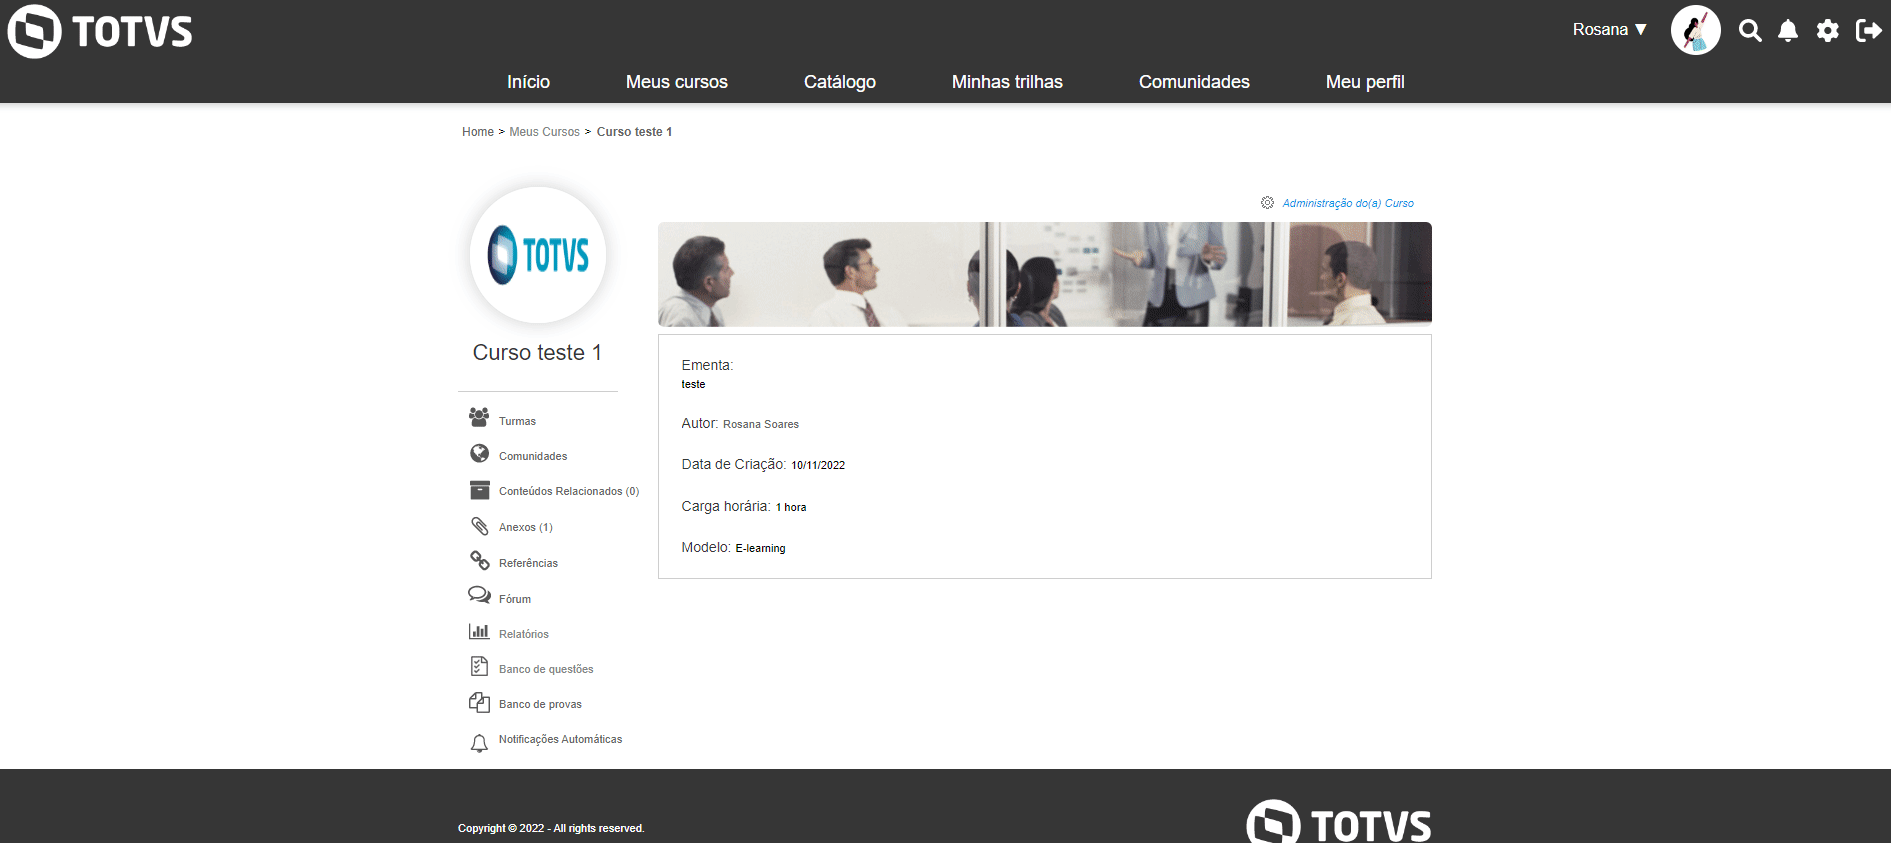
Task: Click the Comunidades globe icon
Action: pyautogui.click(x=479, y=453)
